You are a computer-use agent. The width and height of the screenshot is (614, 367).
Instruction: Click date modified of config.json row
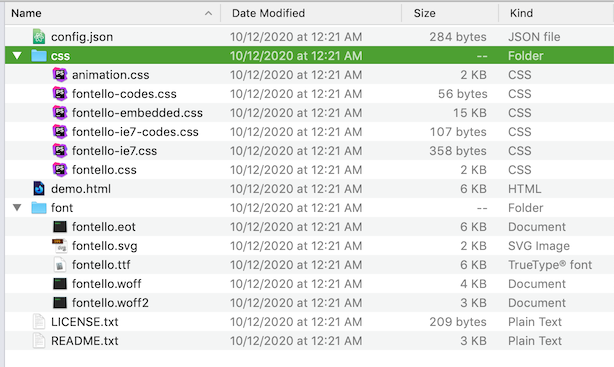[x=296, y=36]
